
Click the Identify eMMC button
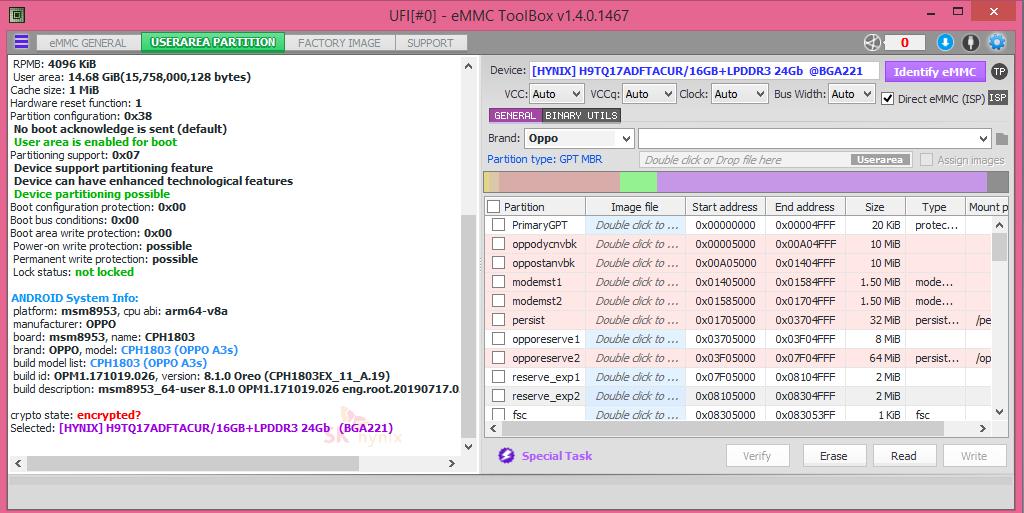point(935,72)
